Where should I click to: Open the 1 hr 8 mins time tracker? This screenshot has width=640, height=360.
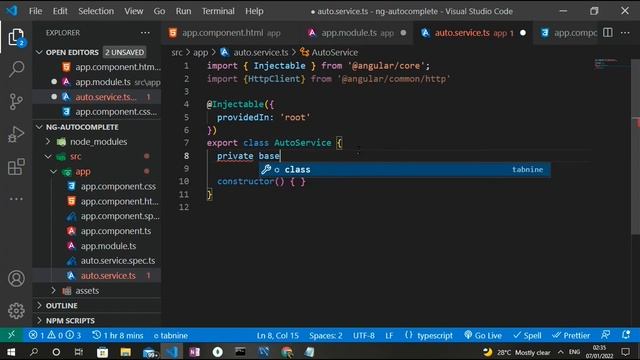pos(118,336)
